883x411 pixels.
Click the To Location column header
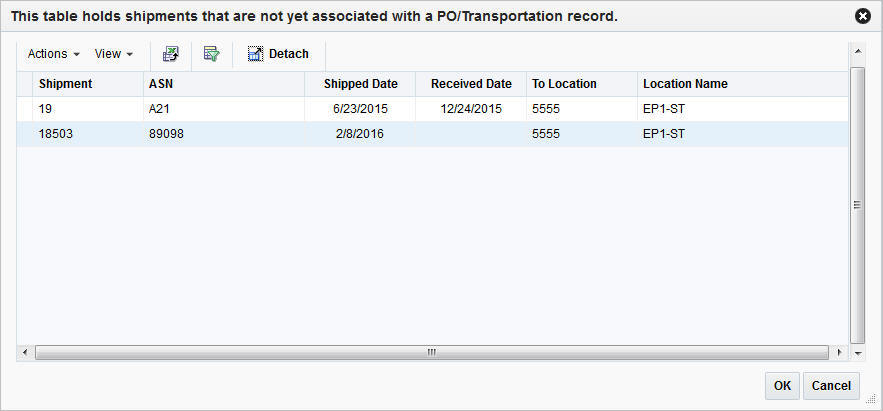(564, 84)
